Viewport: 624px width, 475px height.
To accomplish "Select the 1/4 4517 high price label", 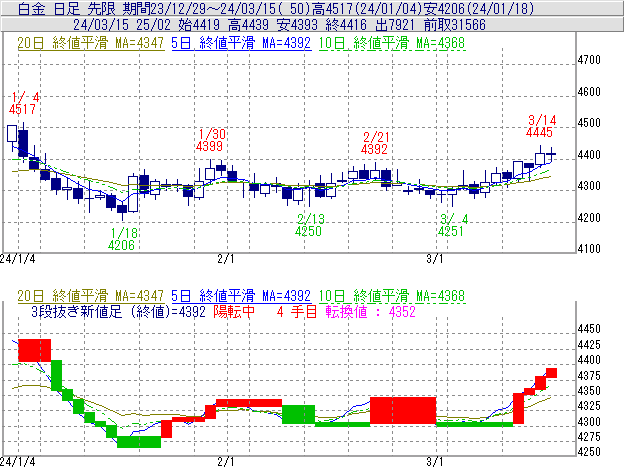I will pyautogui.click(x=24, y=103).
